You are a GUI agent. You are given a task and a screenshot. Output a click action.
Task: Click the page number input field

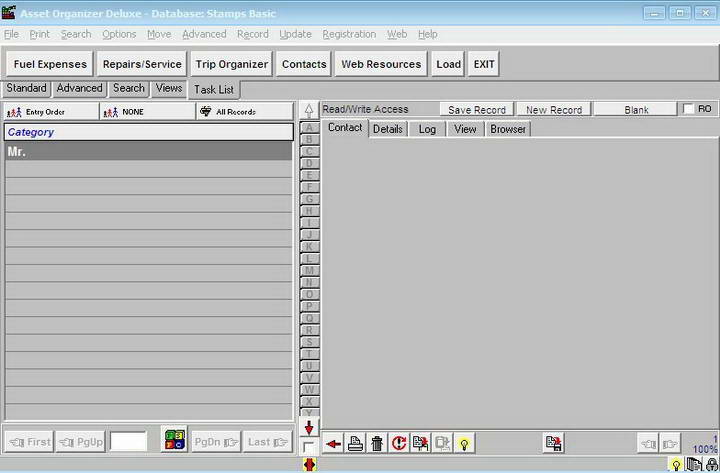pos(128,442)
